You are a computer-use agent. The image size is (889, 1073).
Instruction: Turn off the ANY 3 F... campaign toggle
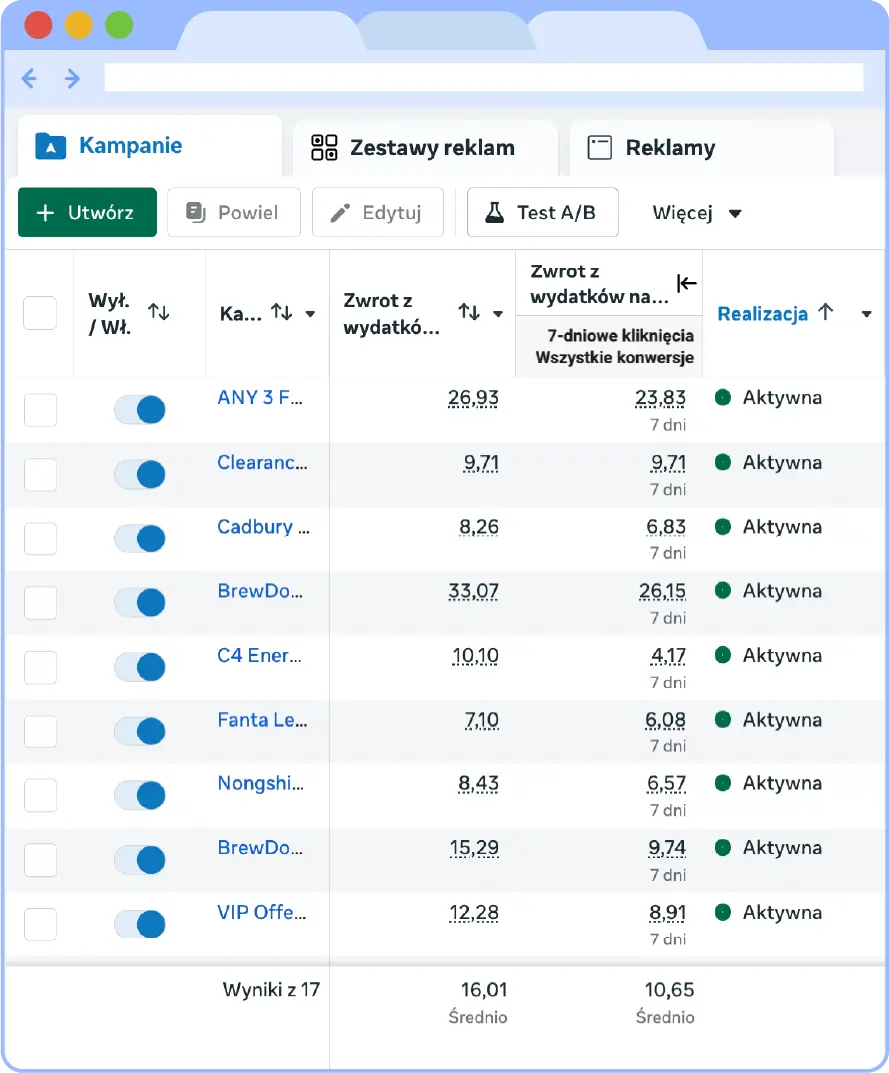[x=139, y=409]
